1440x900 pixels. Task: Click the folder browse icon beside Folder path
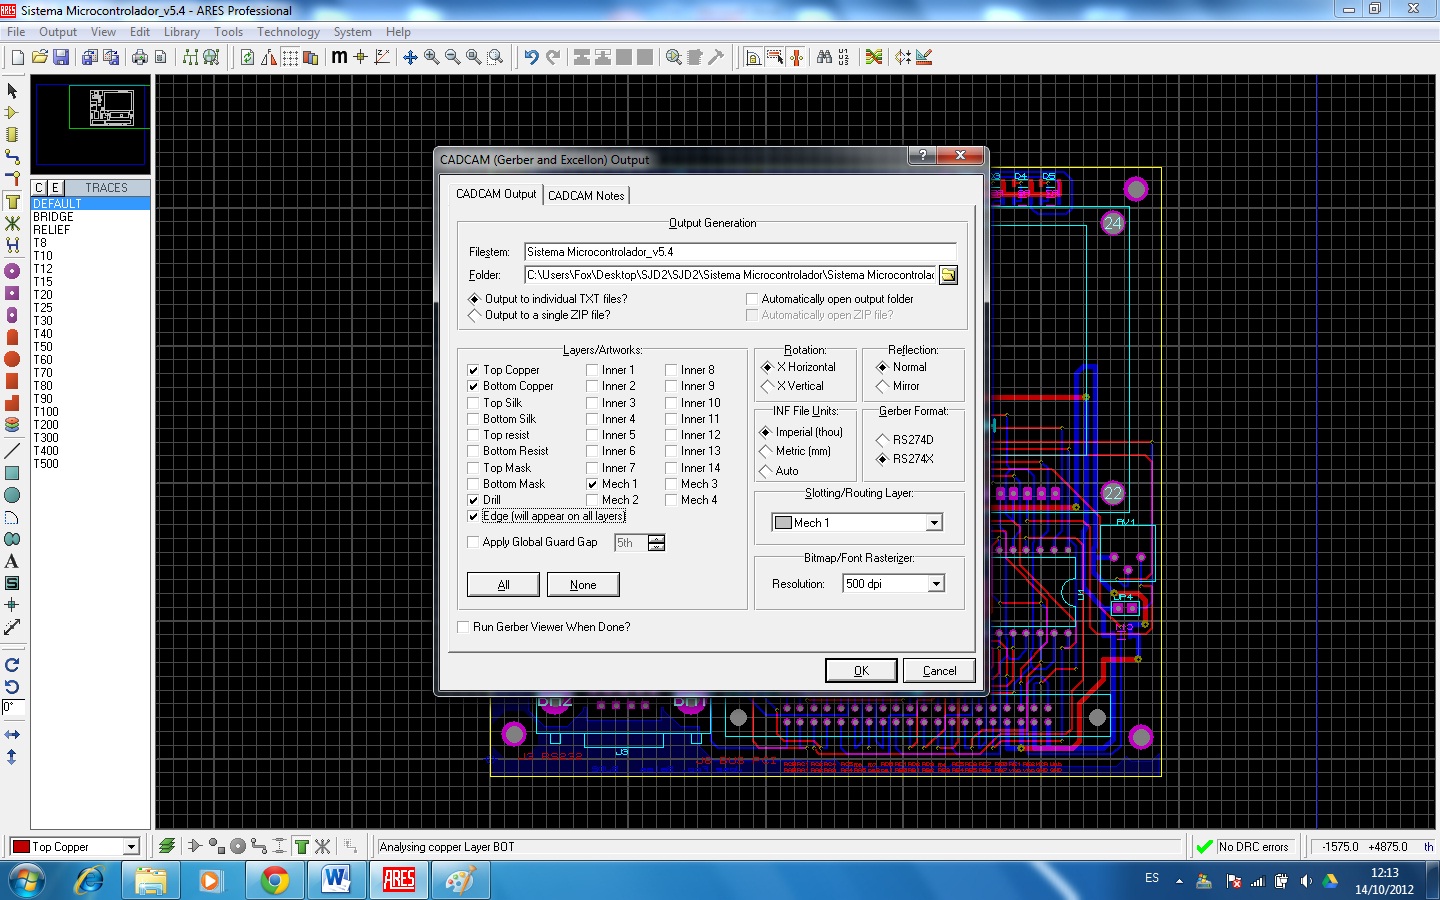948,275
